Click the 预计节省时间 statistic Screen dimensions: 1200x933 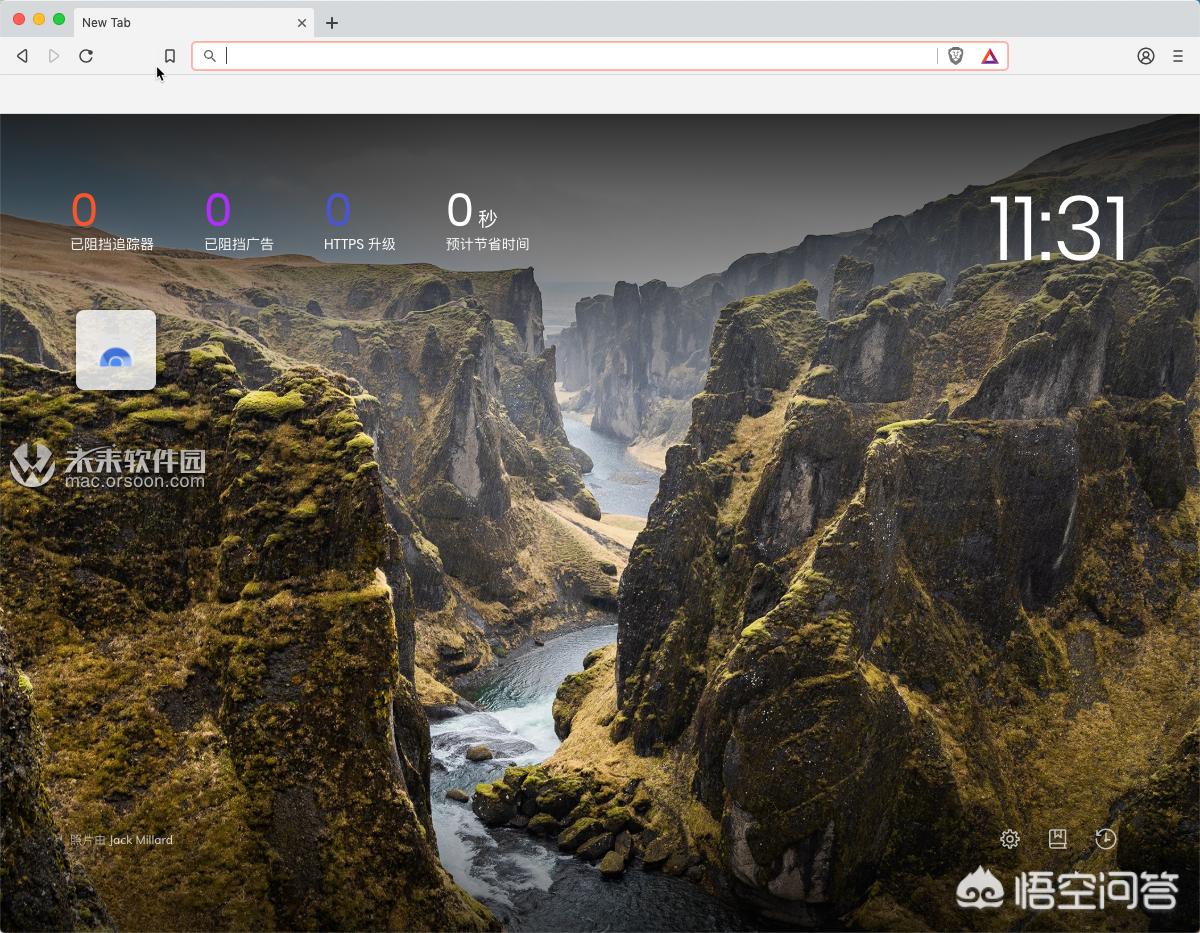coord(487,222)
